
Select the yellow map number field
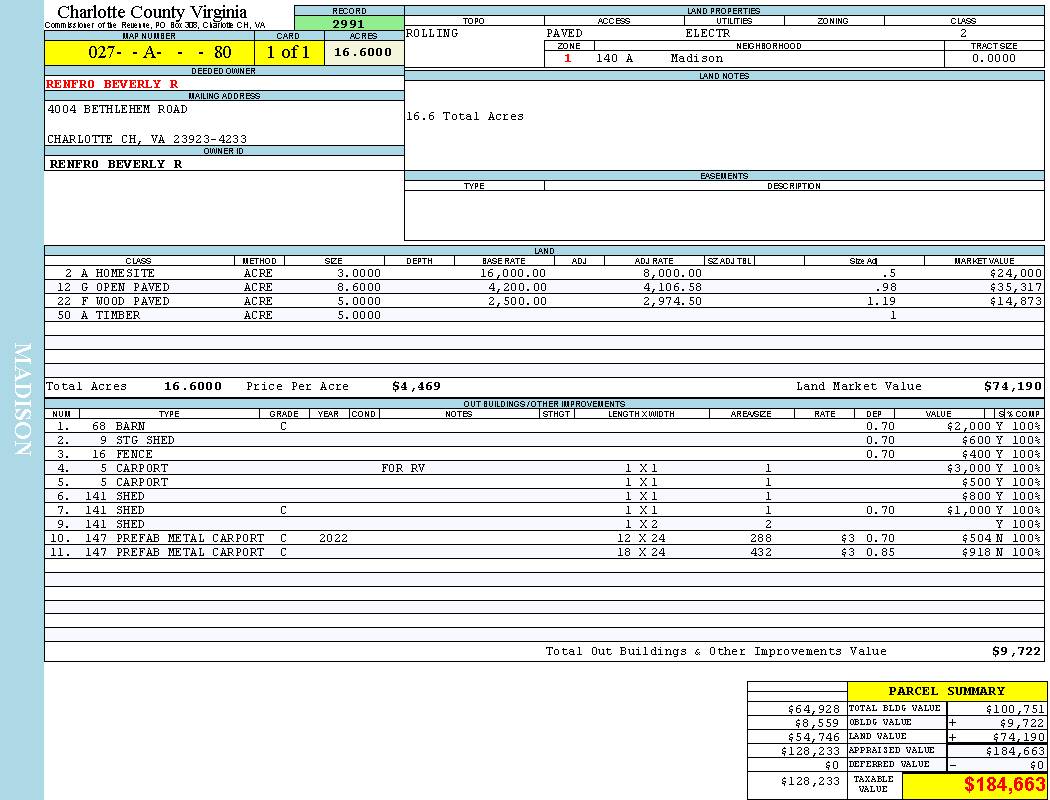click(x=149, y=52)
